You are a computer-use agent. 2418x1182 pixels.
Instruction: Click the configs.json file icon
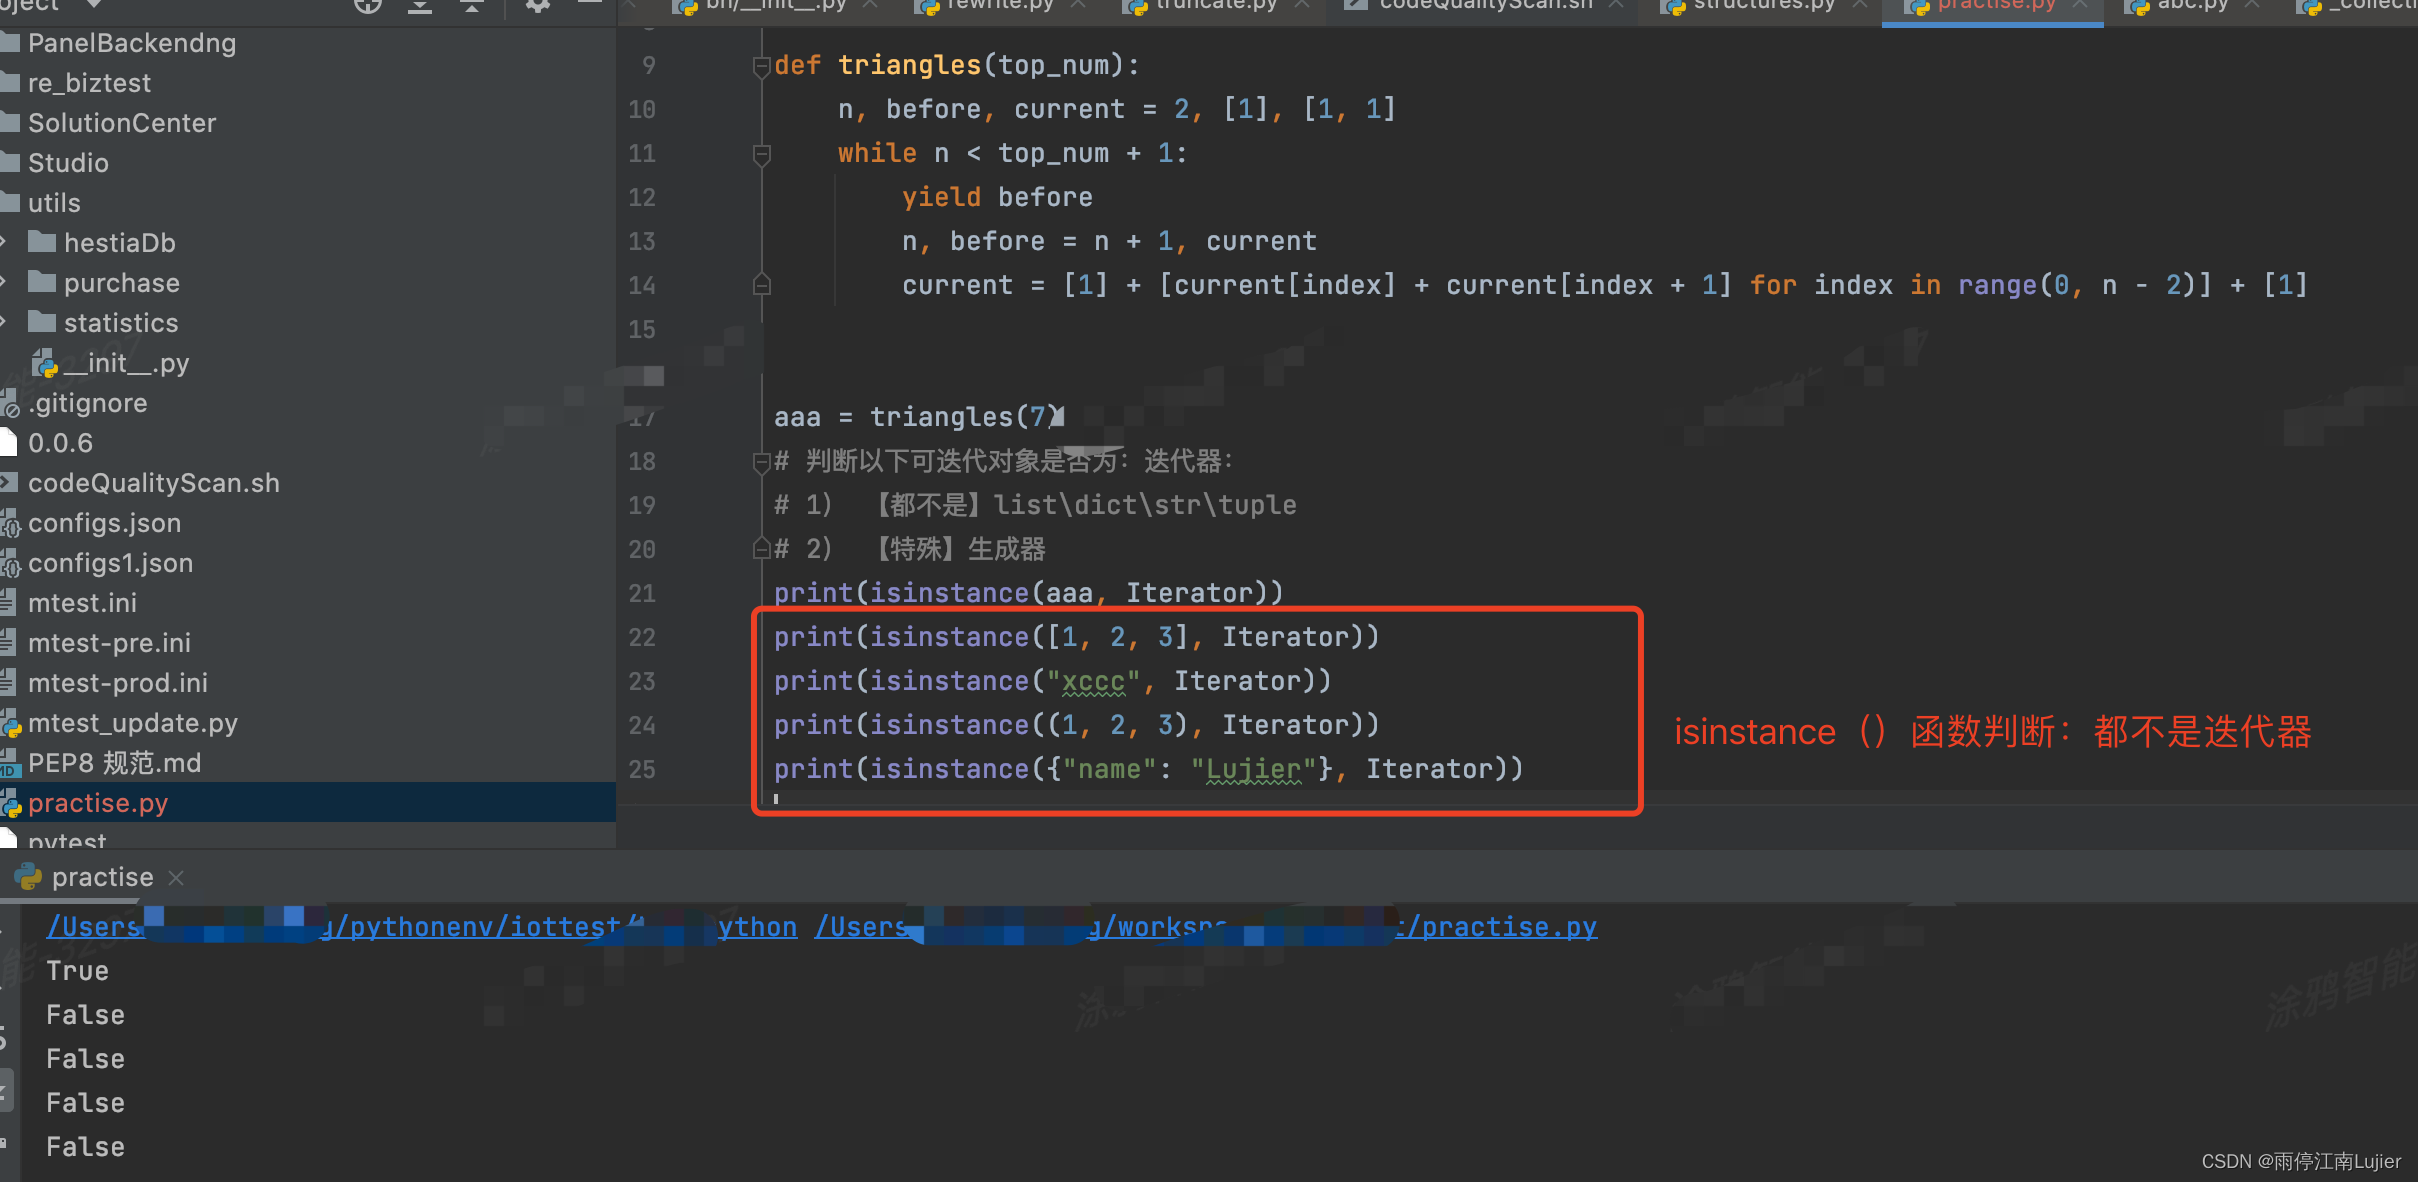(10, 523)
